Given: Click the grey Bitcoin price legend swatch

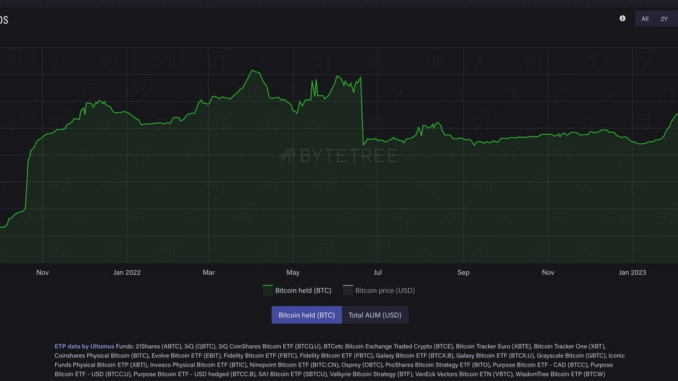Looking at the screenshot, I should (348, 290).
